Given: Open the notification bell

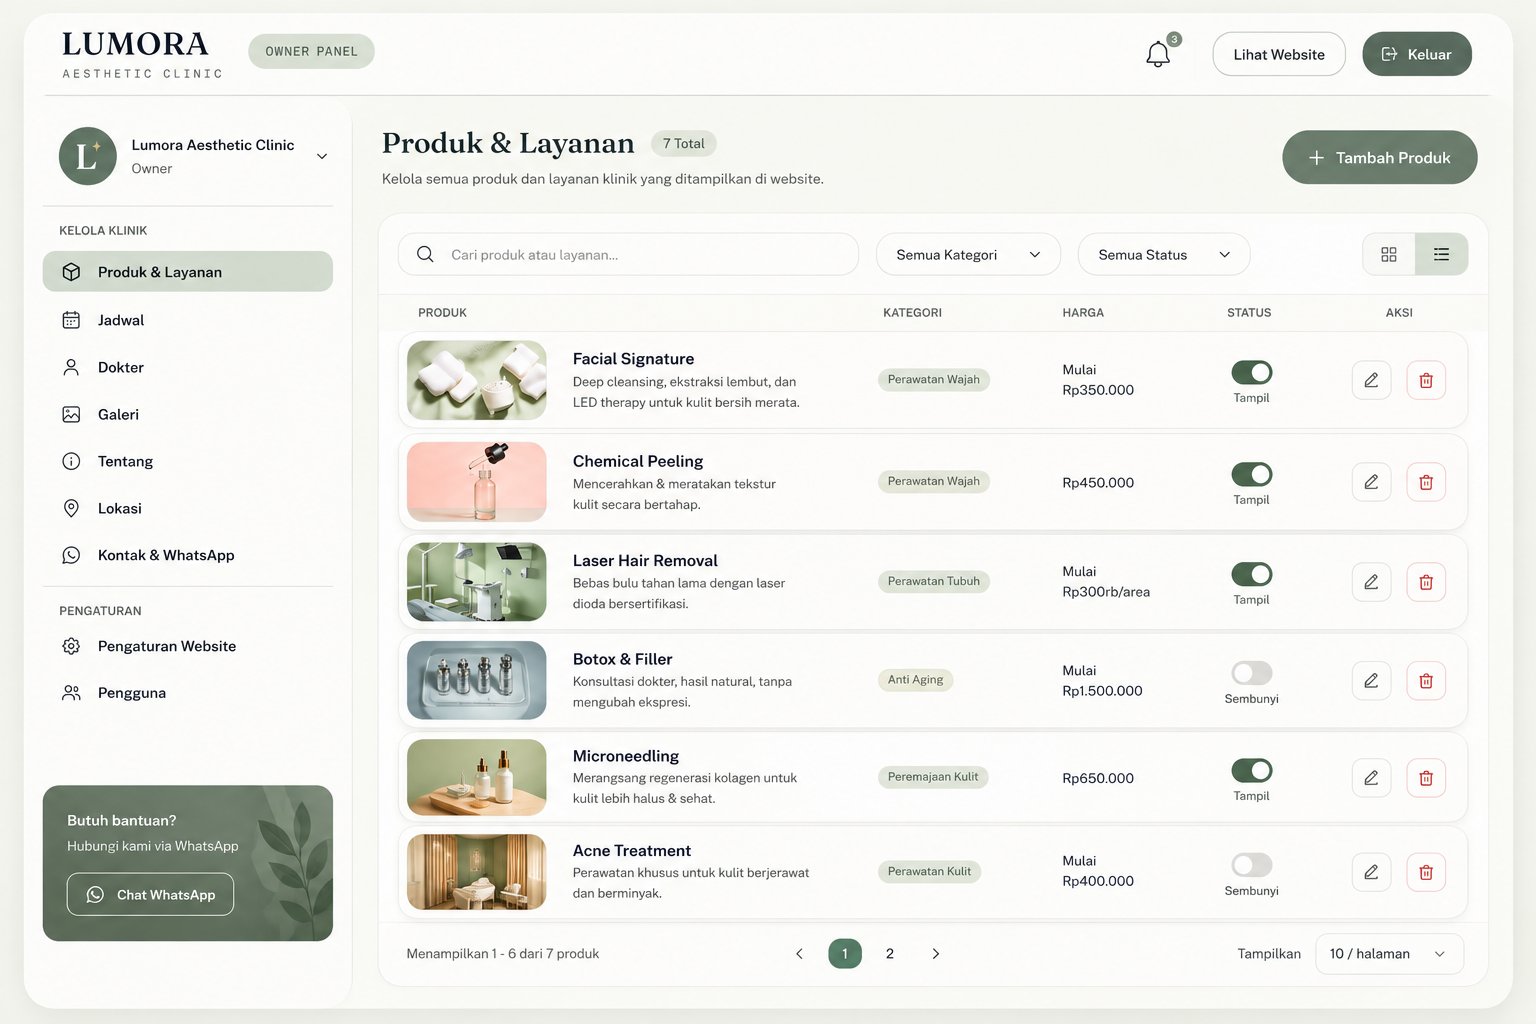Looking at the screenshot, I should 1158,54.
